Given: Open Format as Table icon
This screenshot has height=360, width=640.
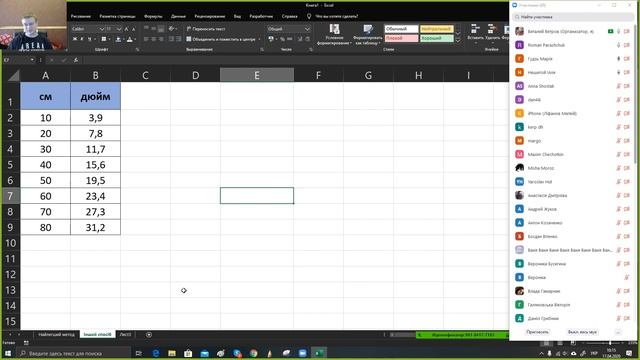Looking at the screenshot, I should (x=368, y=29).
